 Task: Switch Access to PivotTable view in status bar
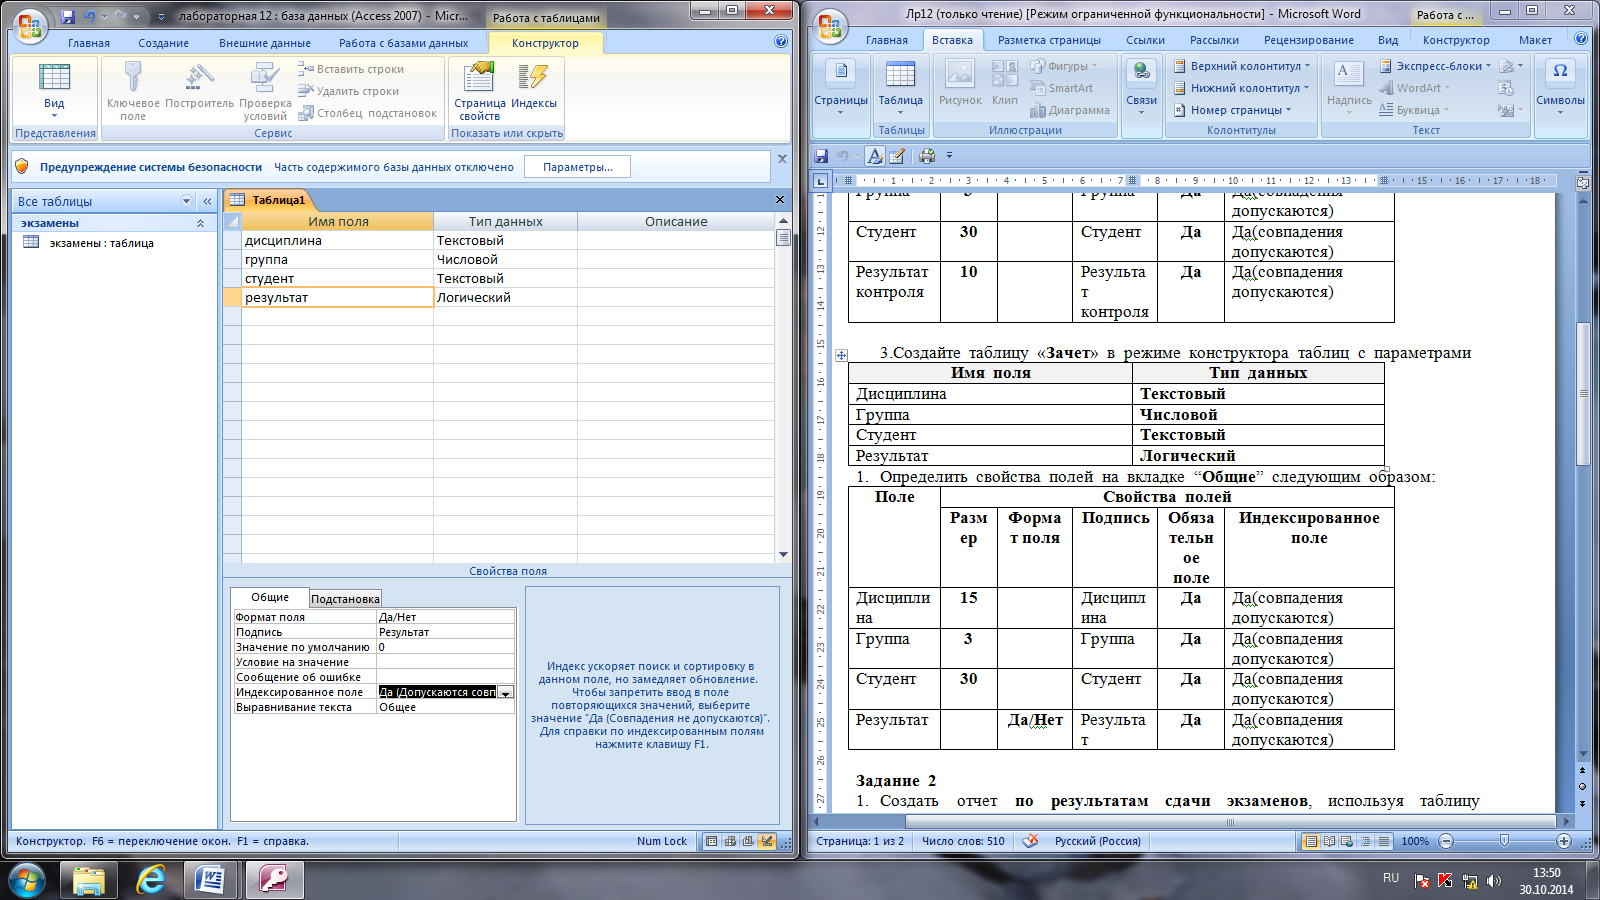click(x=730, y=841)
